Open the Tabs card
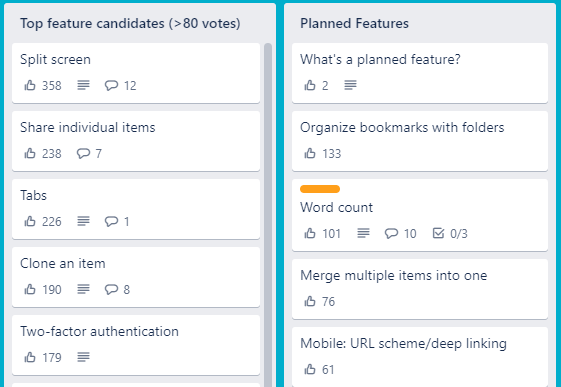 point(136,209)
